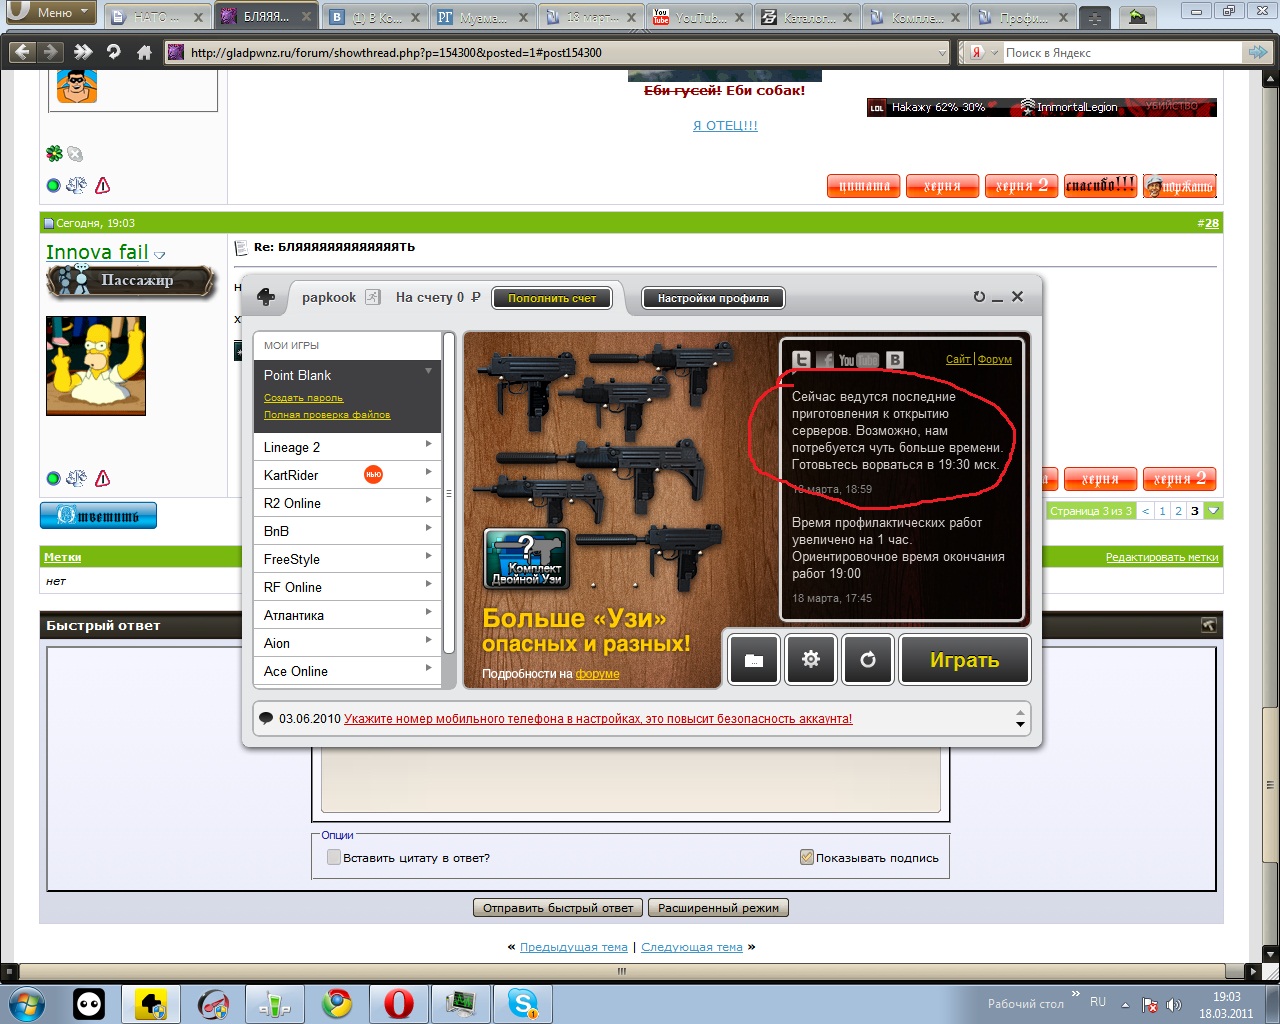Click the page's vertical scrollbar

pos(1272,783)
